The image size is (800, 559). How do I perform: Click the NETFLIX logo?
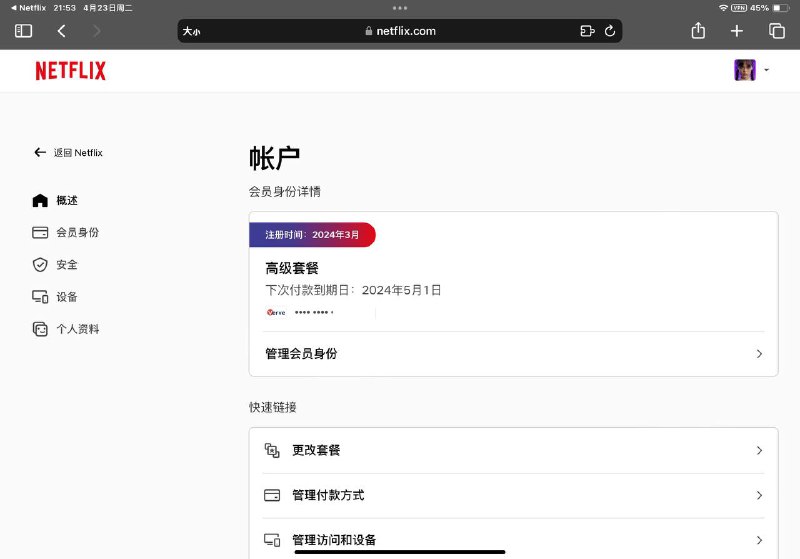click(x=70, y=71)
